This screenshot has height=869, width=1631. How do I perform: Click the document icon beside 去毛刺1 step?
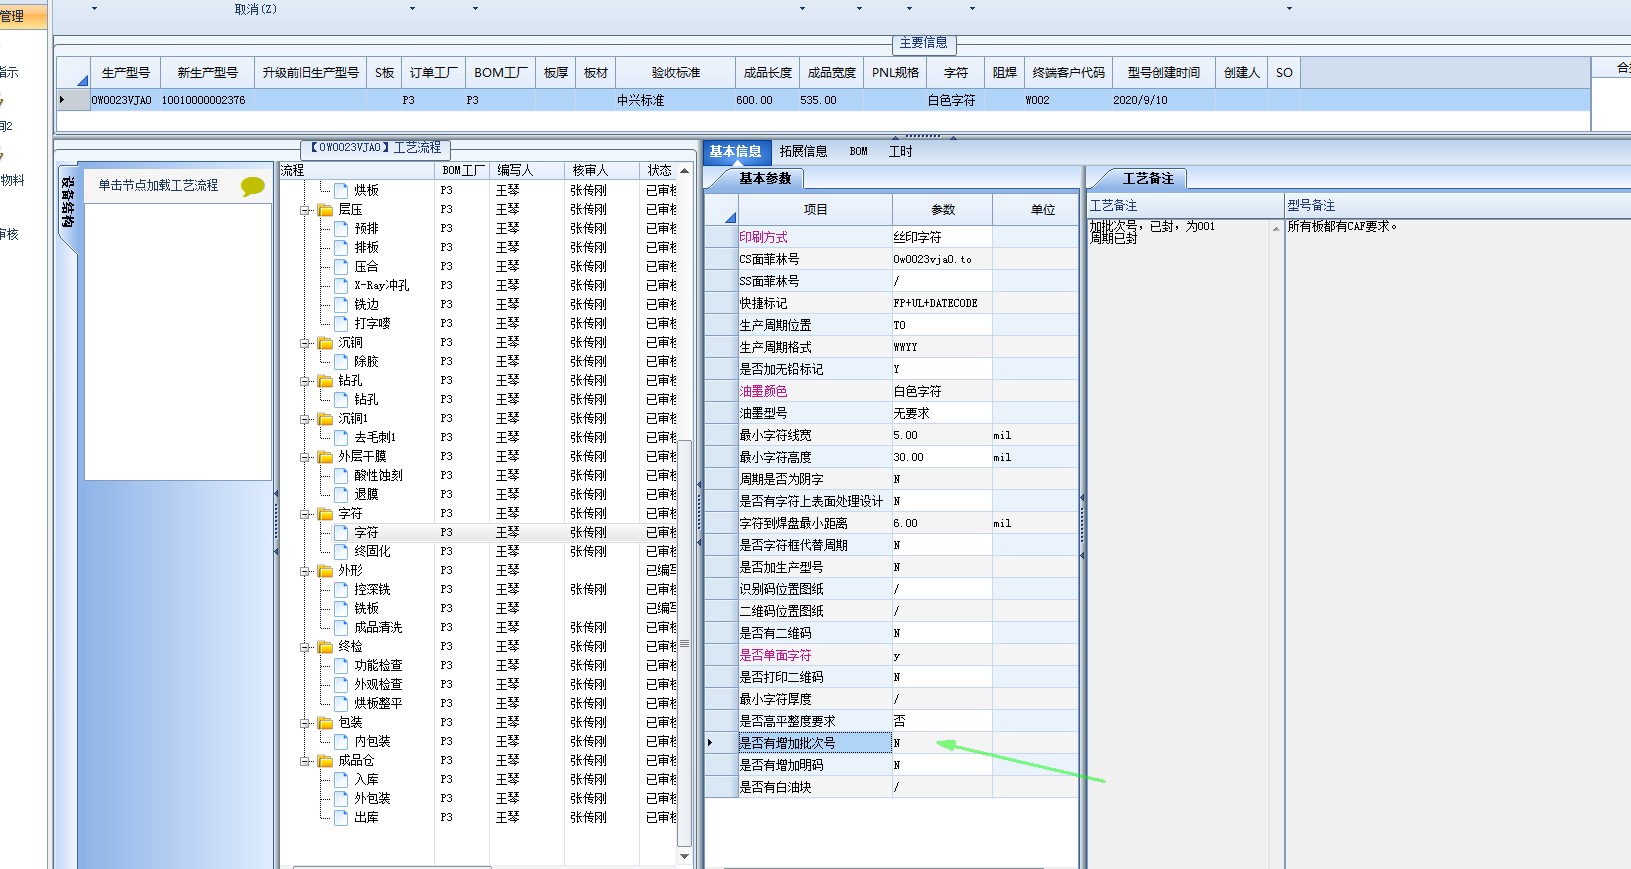[x=341, y=437]
